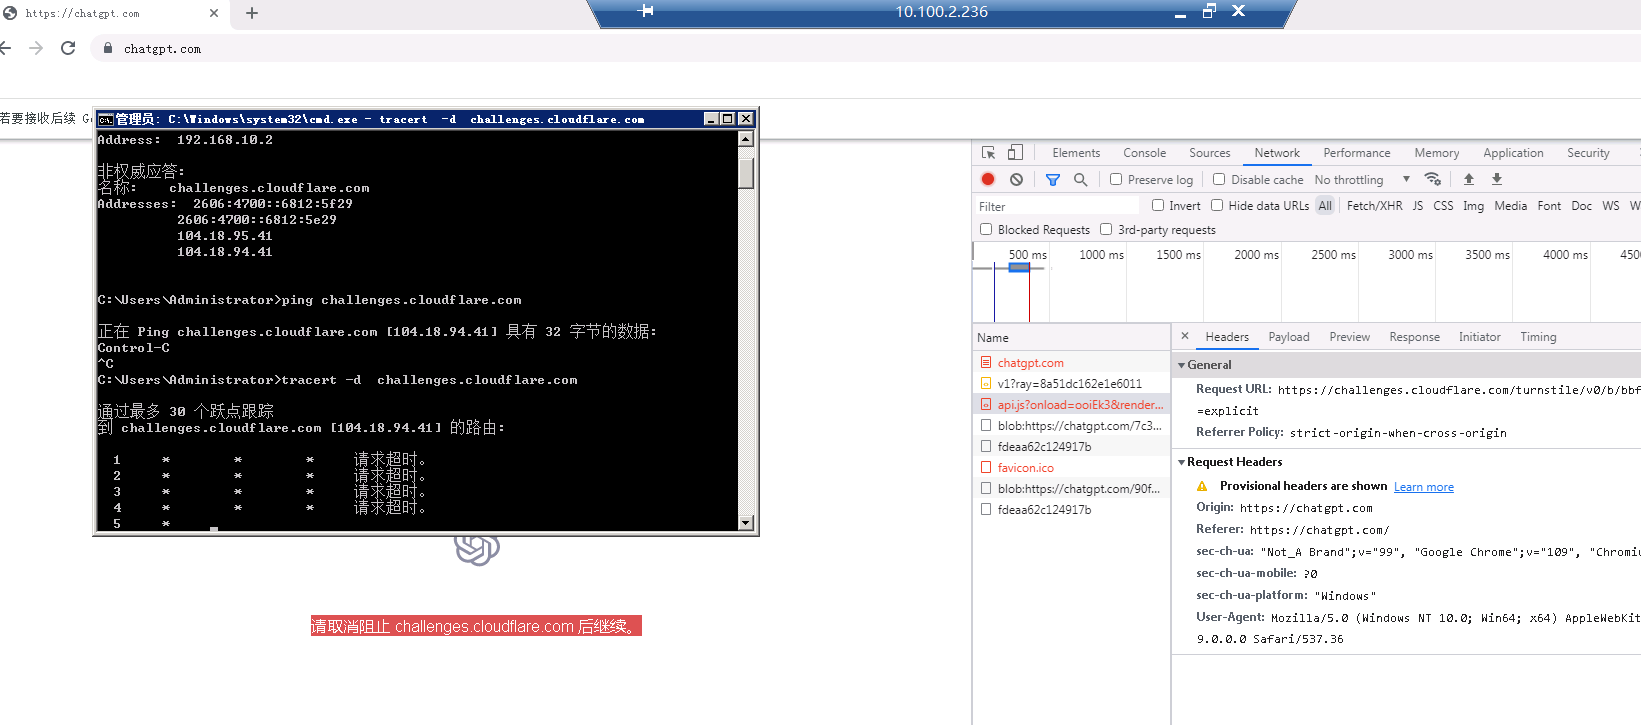Check the Disable cache option
The width and height of the screenshot is (1641, 725).
point(1219,180)
